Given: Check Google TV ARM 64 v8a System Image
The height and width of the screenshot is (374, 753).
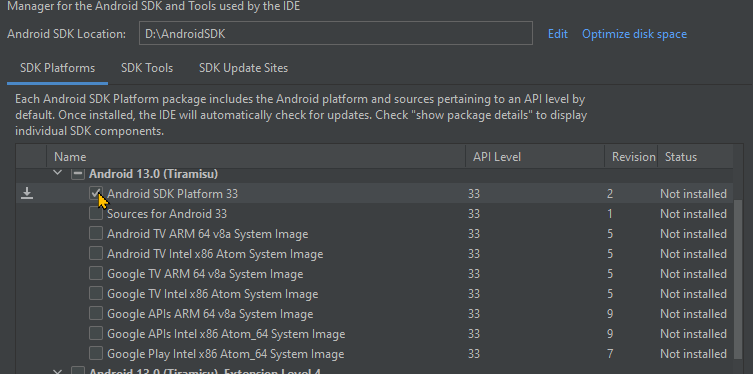Looking at the screenshot, I should (x=96, y=274).
